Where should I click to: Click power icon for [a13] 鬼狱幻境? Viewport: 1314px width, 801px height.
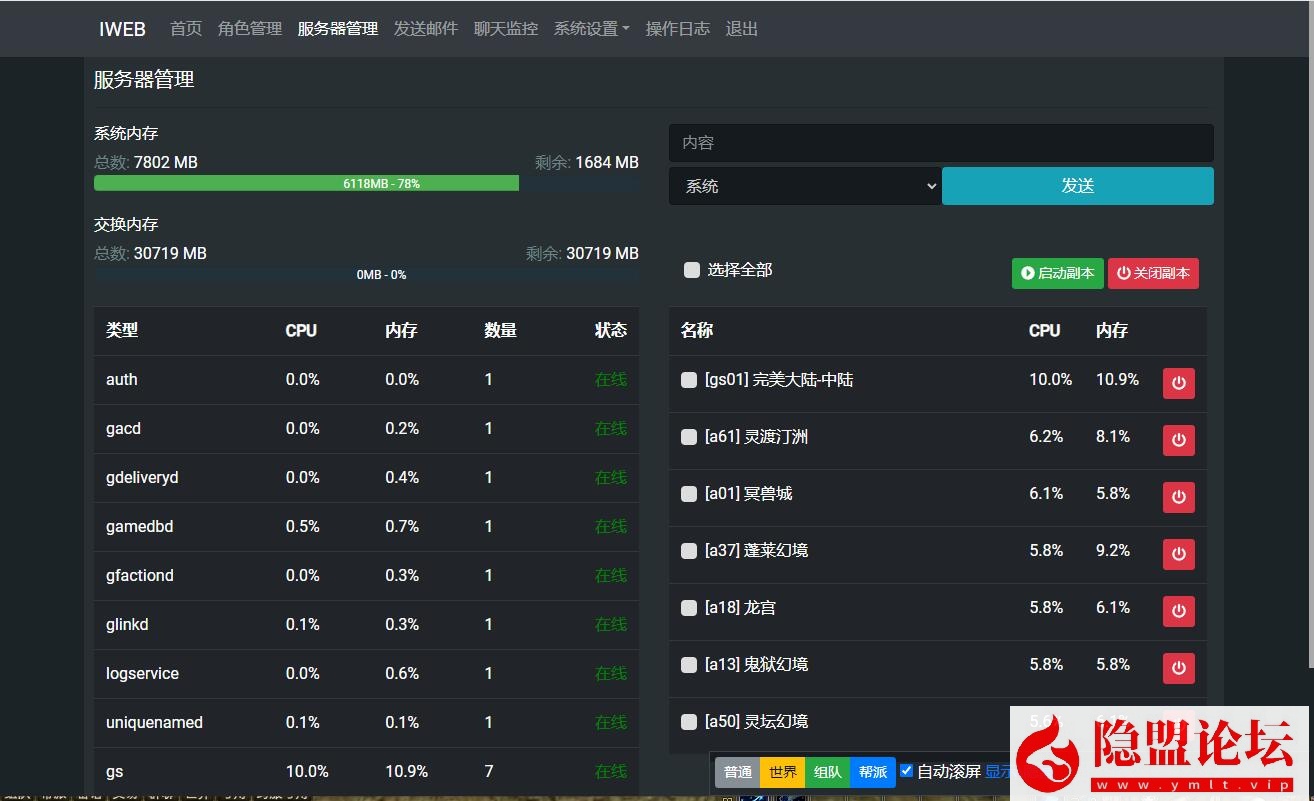(x=1178, y=668)
